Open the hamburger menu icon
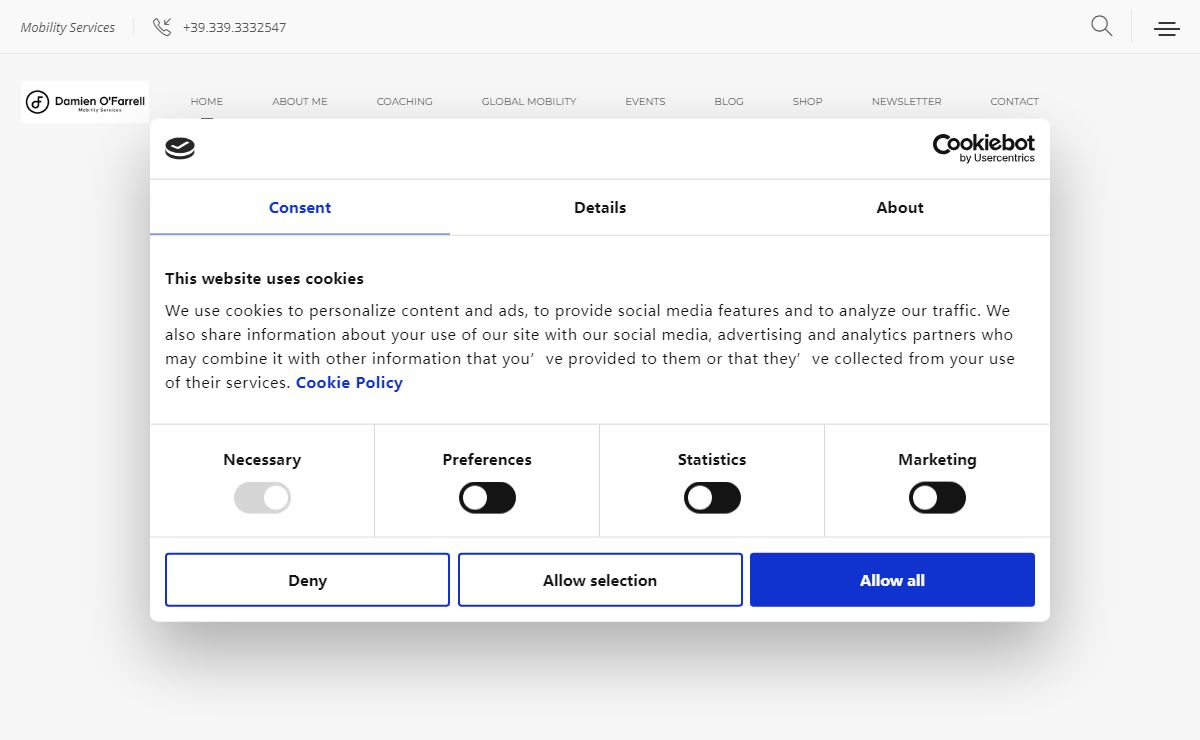The width and height of the screenshot is (1200, 740). click(x=1166, y=28)
